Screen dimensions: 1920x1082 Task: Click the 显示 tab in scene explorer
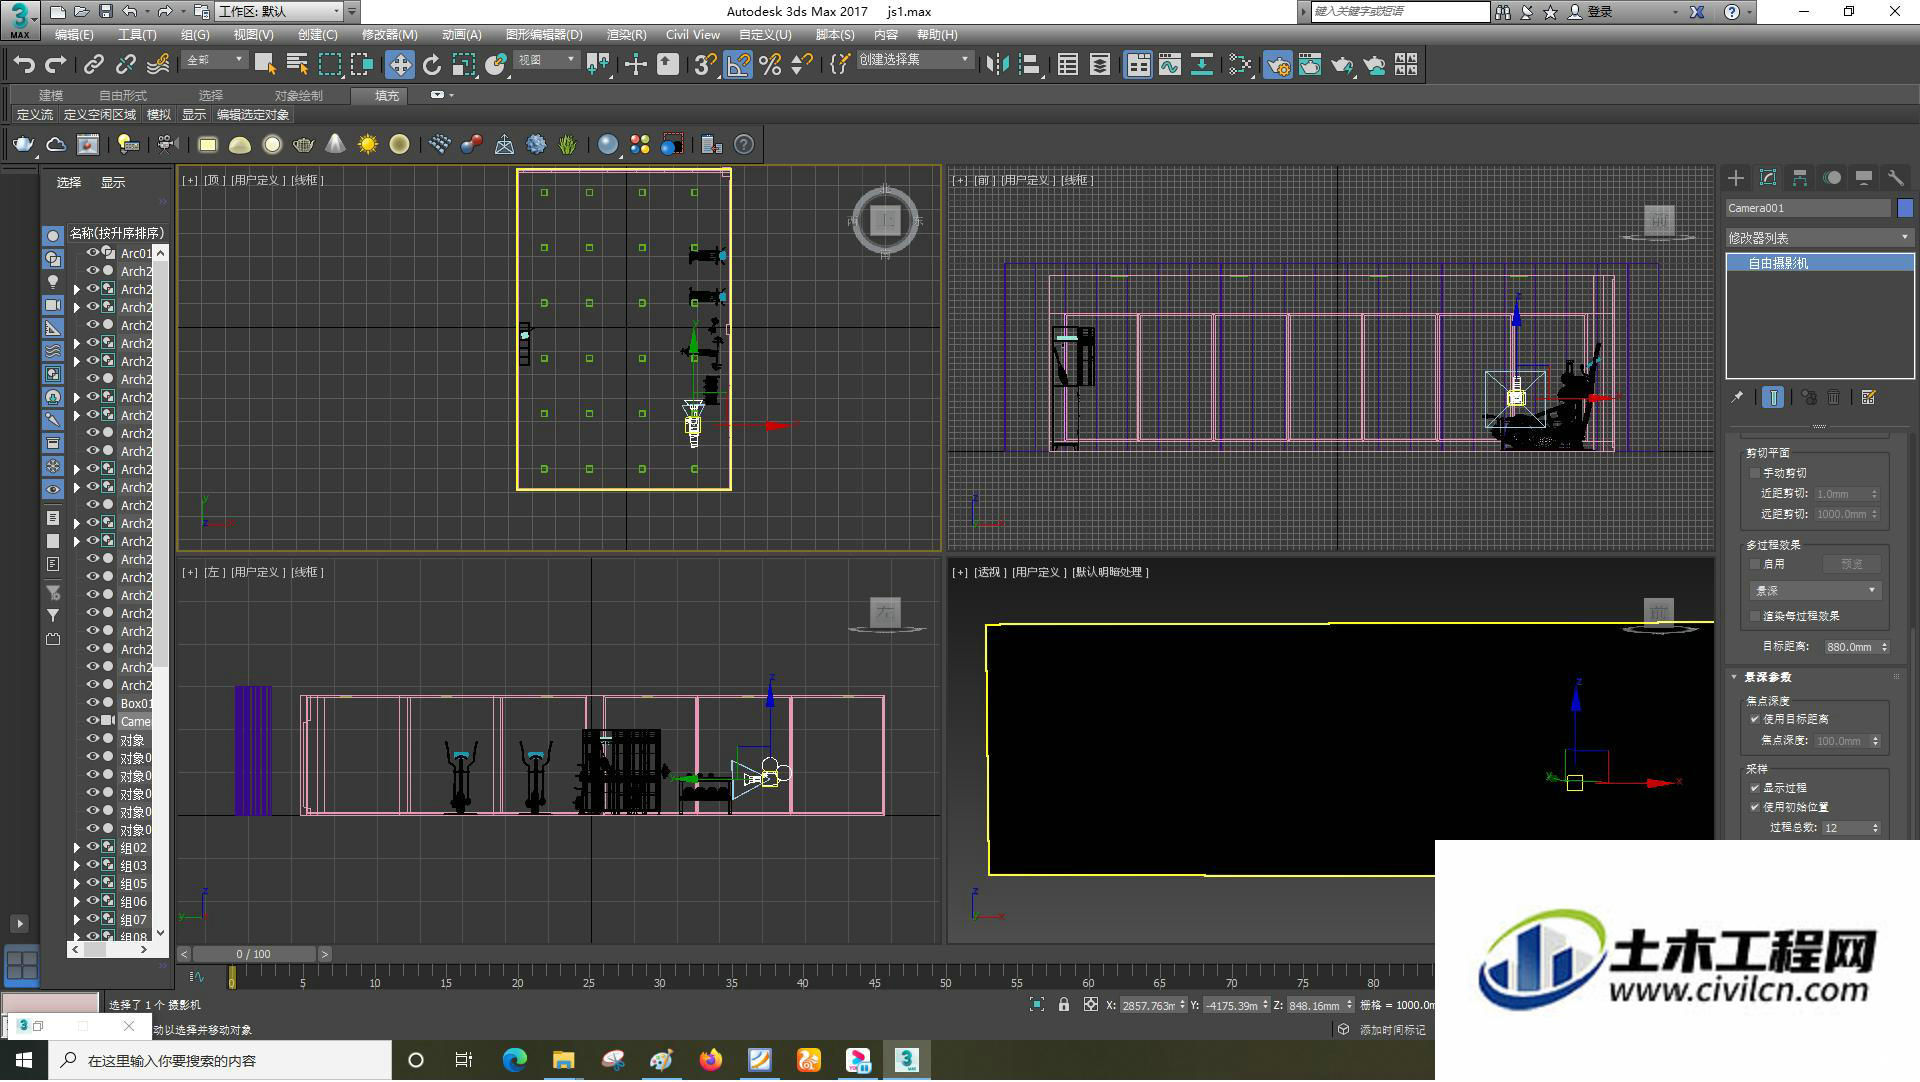[x=113, y=182]
